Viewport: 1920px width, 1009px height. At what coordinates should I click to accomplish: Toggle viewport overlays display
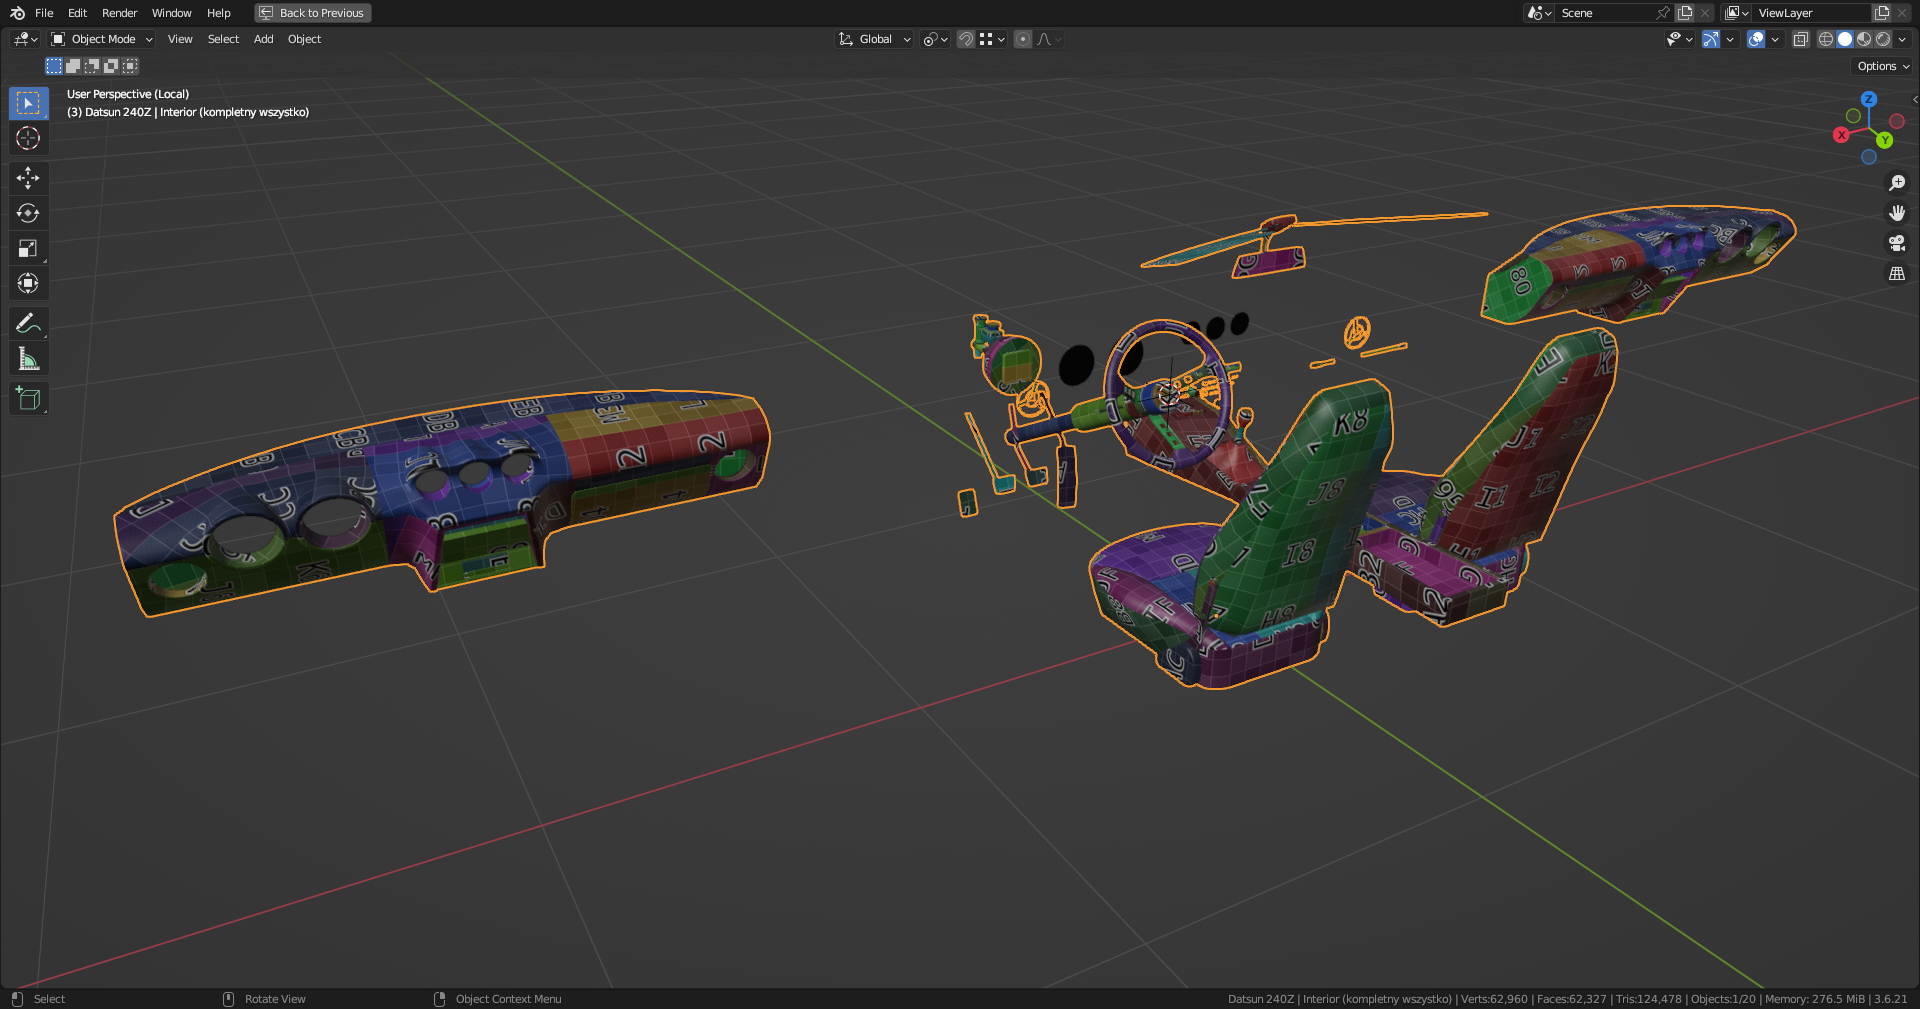tap(1756, 39)
